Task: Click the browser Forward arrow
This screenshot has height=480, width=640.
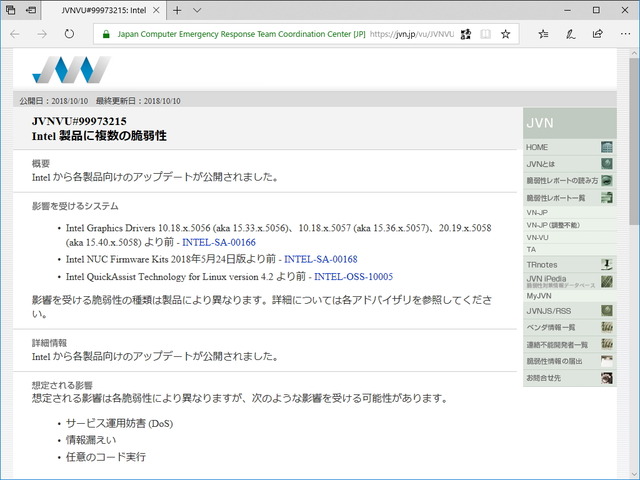Action: pos(42,34)
